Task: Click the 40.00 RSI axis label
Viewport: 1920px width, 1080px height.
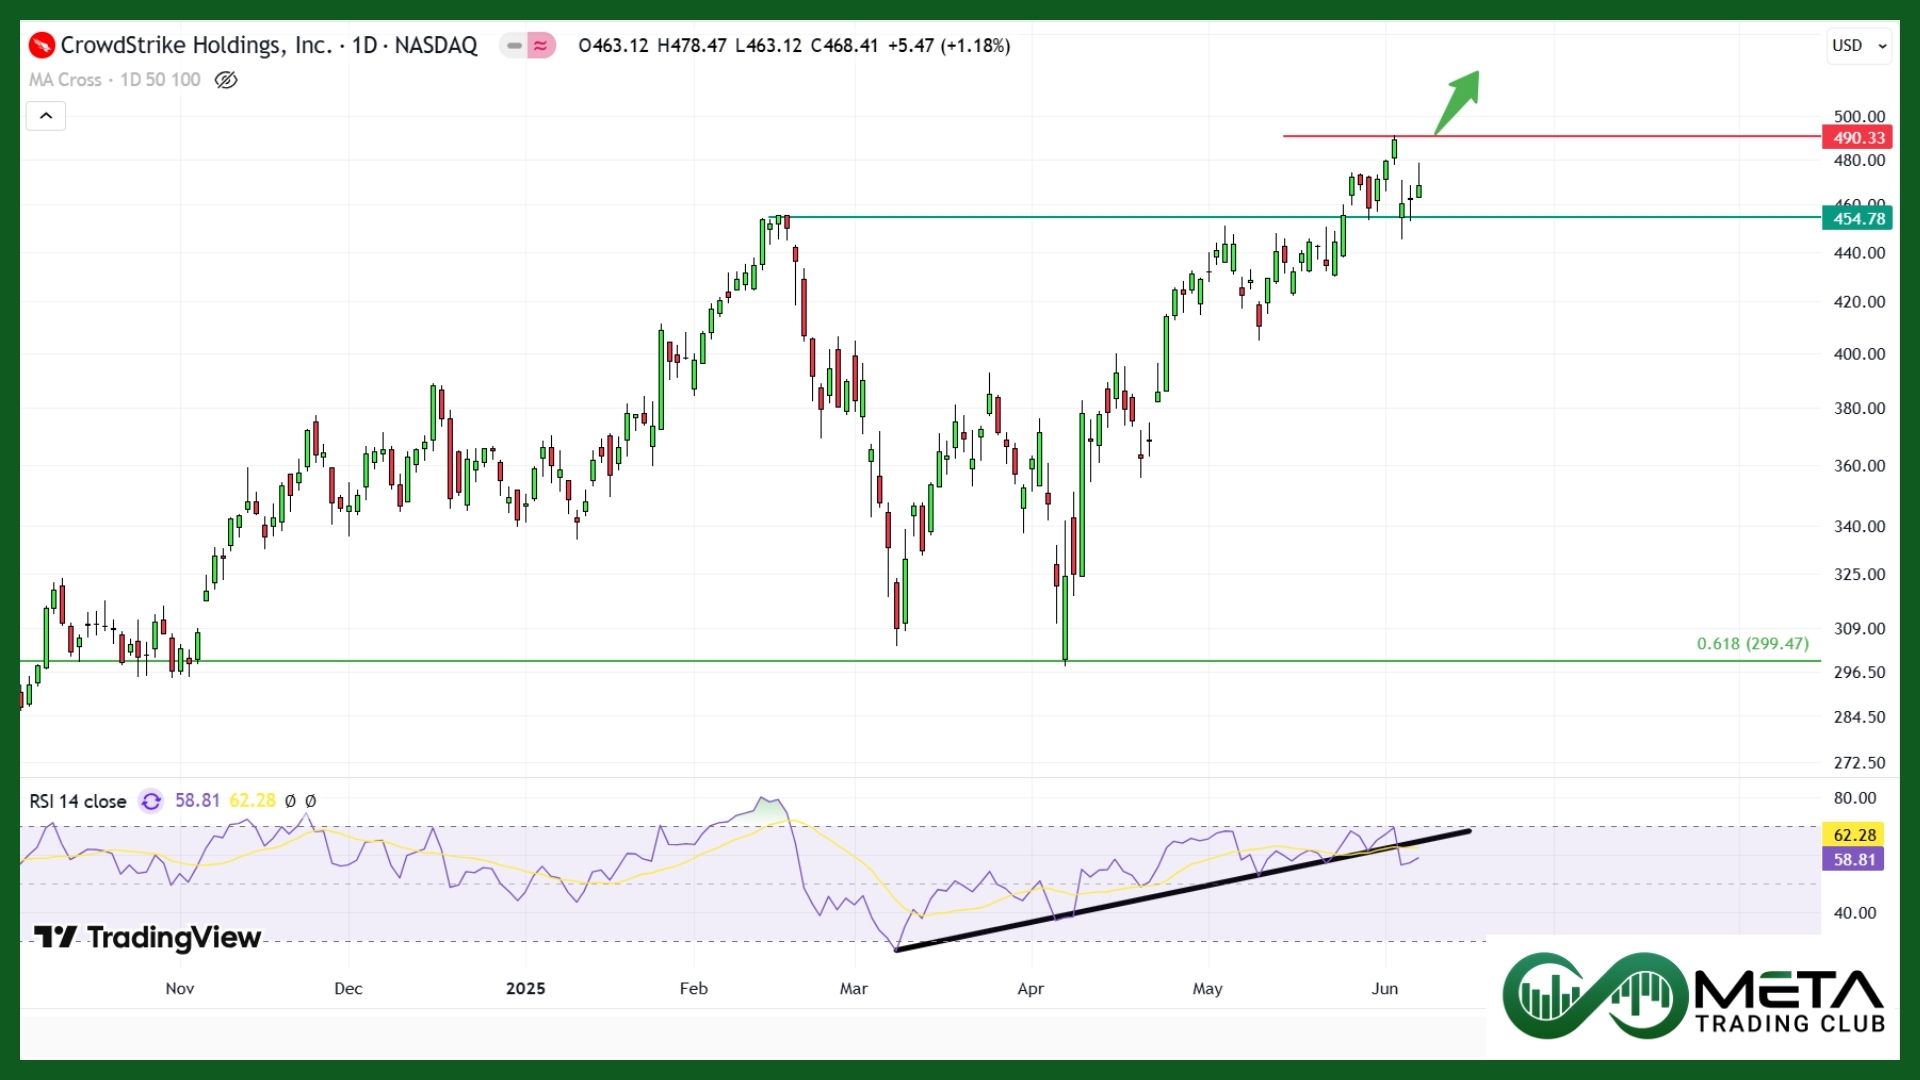Action: point(1855,912)
